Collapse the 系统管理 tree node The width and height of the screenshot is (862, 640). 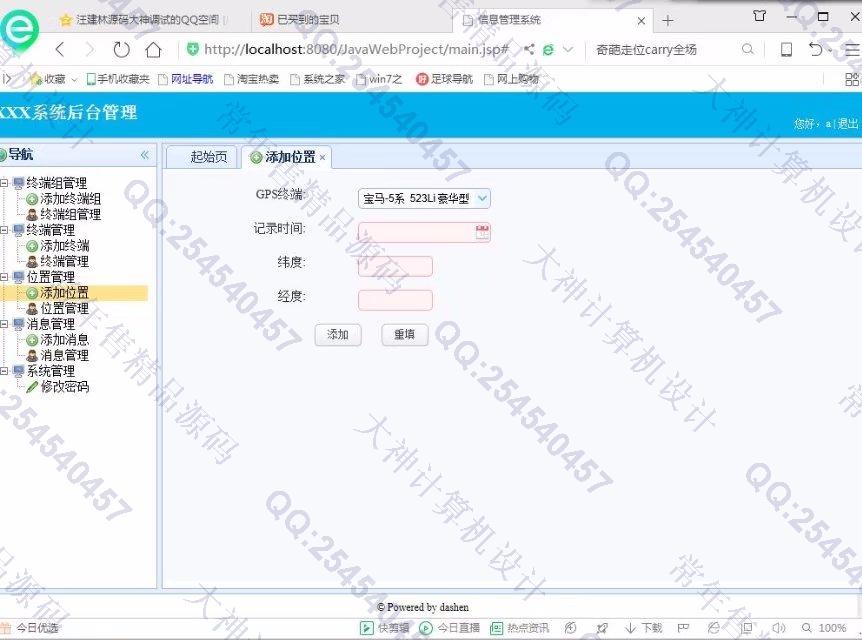tap(4, 371)
